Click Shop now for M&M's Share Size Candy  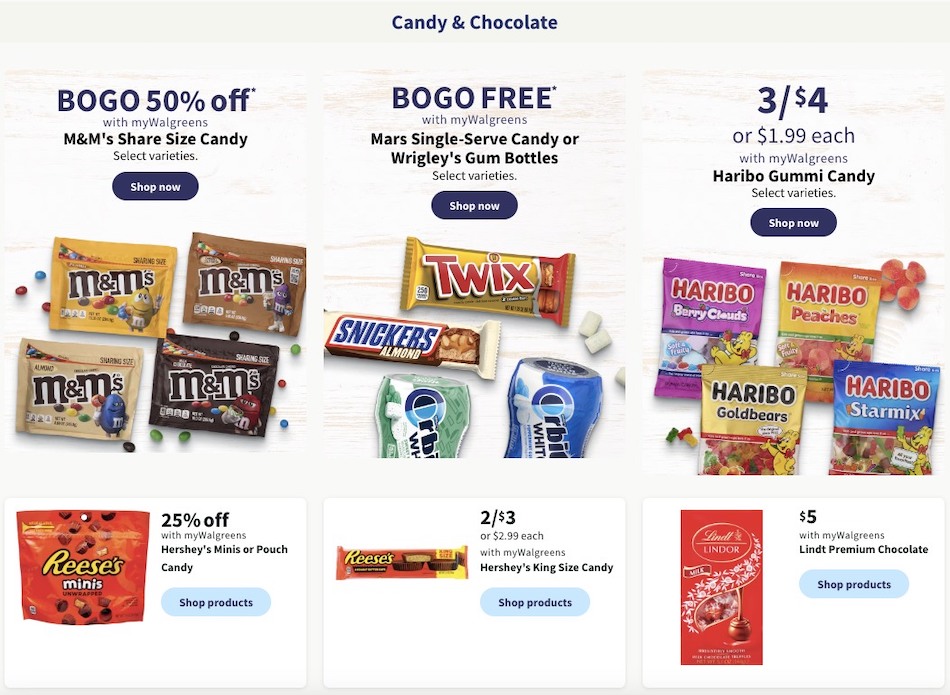coord(155,186)
